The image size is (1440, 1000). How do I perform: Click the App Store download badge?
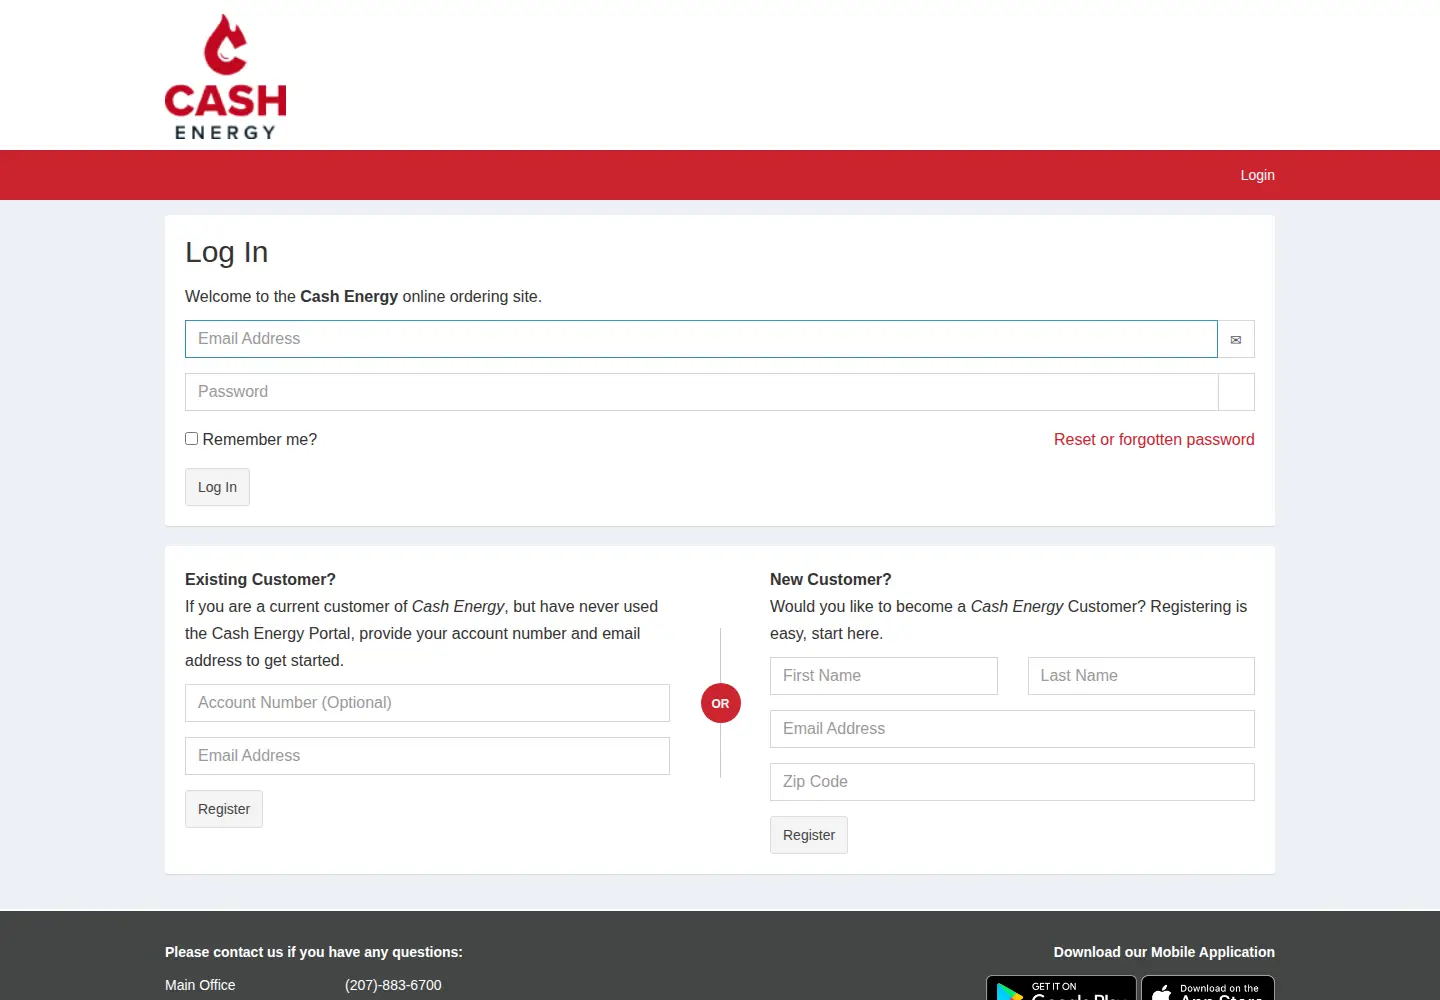(x=1208, y=988)
